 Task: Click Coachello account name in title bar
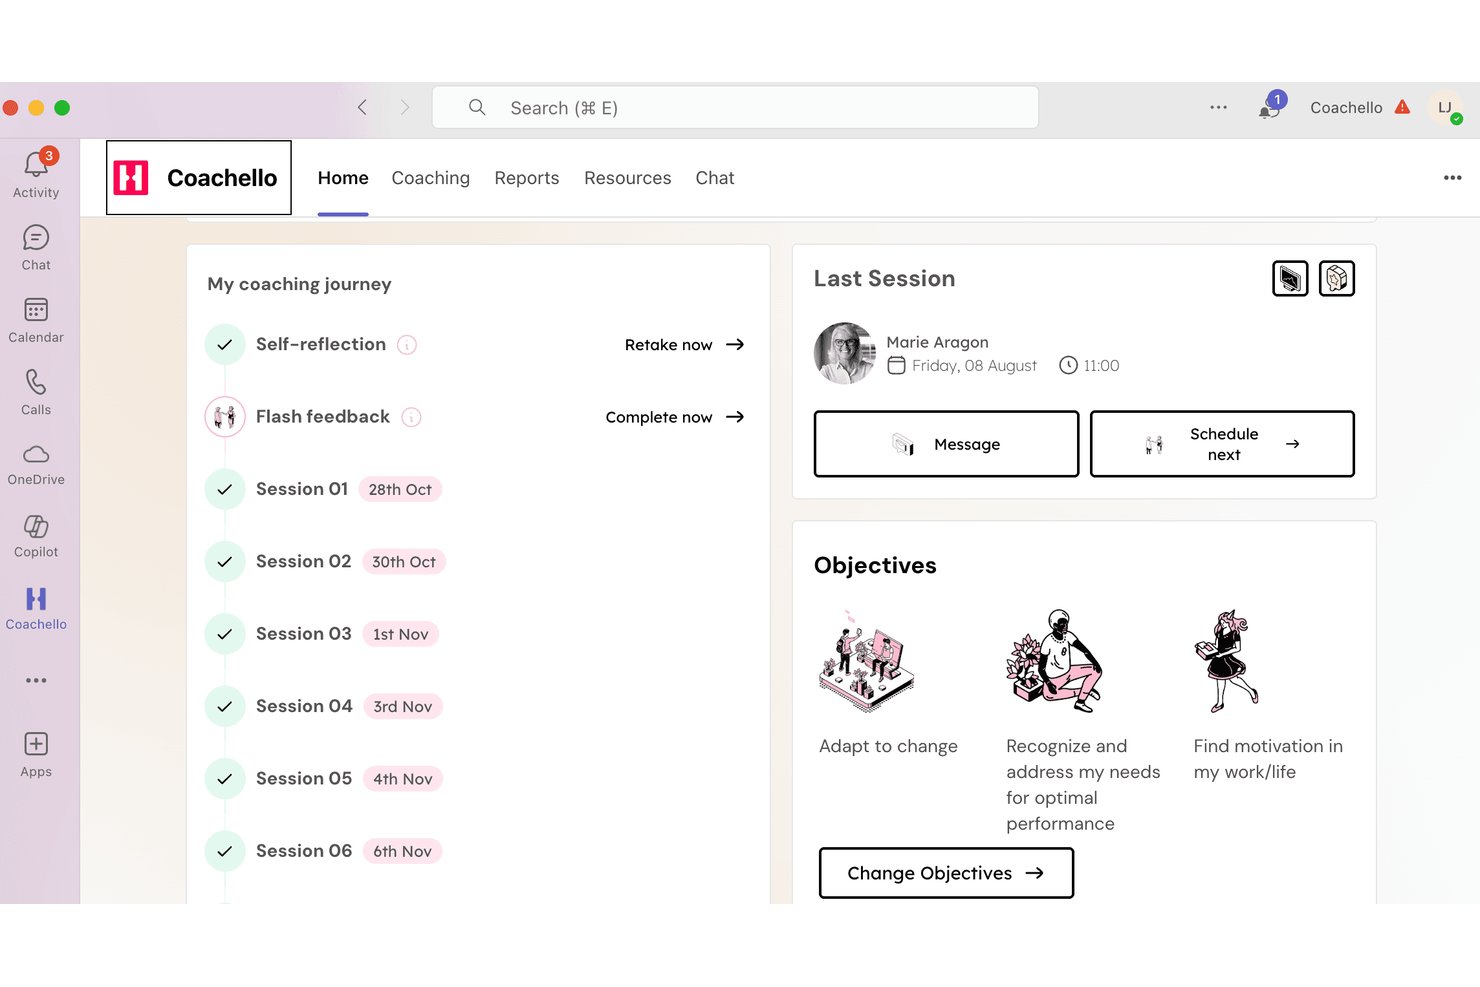tap(1346, 107)
